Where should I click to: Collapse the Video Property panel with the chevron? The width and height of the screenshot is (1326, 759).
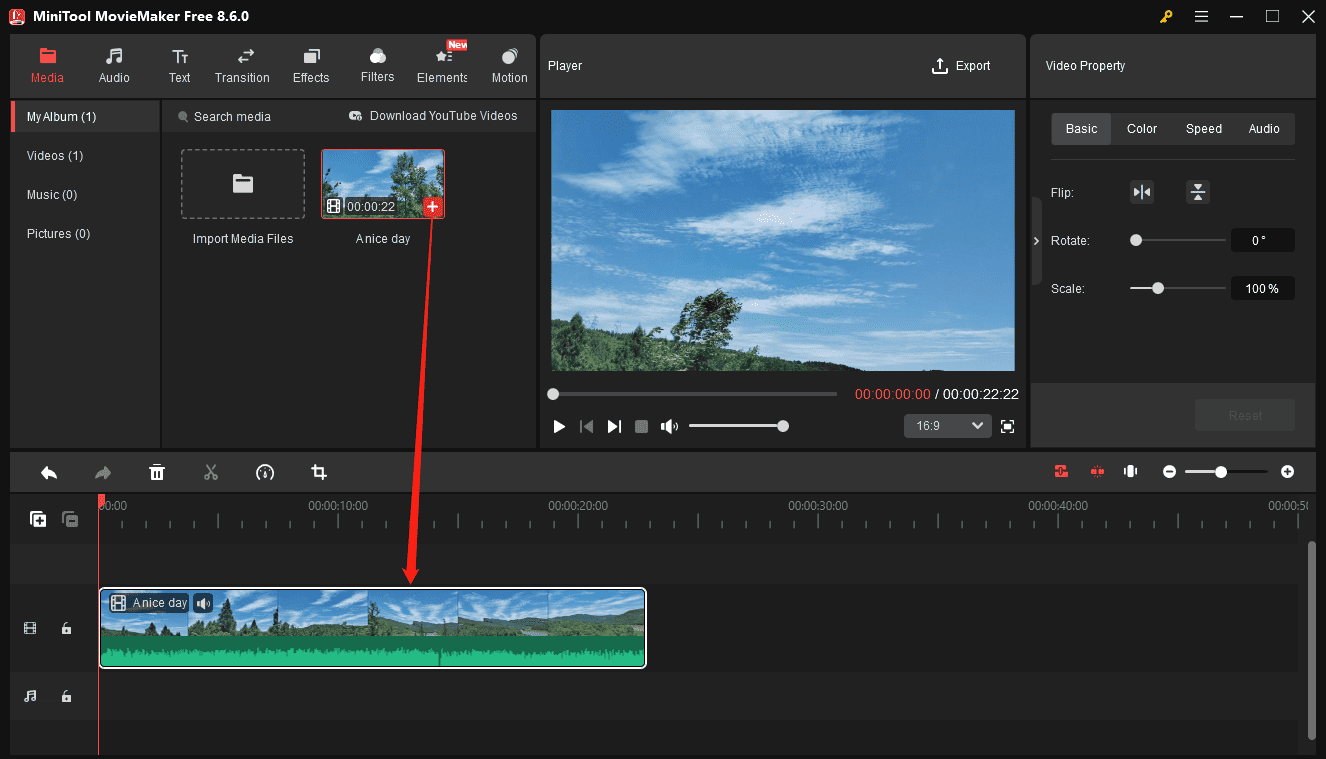coord(1036,240)
